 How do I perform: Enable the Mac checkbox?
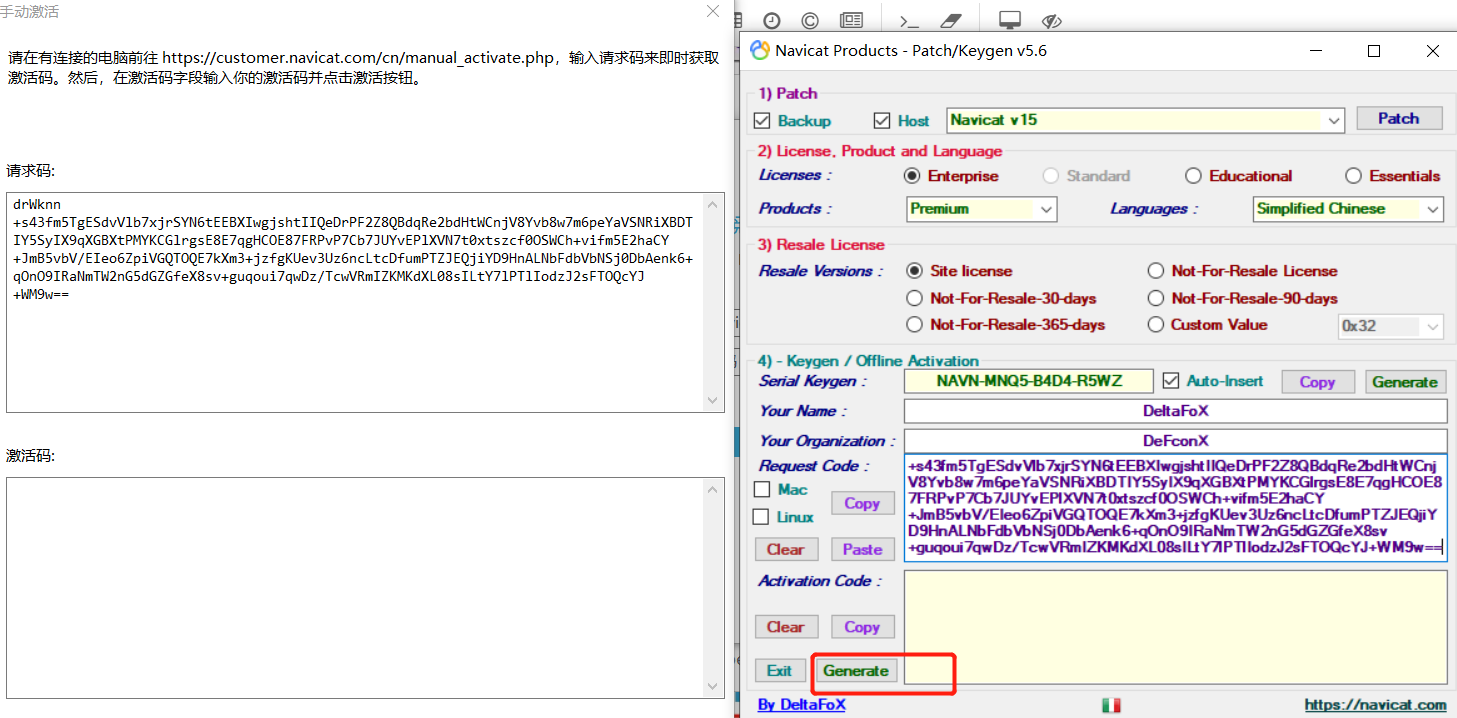point(762,489)
